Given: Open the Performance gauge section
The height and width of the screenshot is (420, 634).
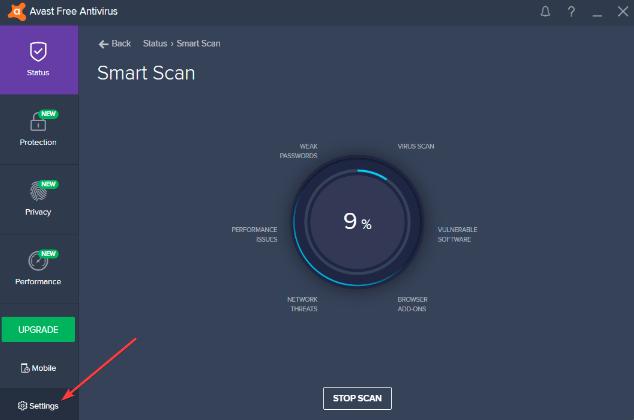Looking at the screenshot, I should tap(38, 267).
